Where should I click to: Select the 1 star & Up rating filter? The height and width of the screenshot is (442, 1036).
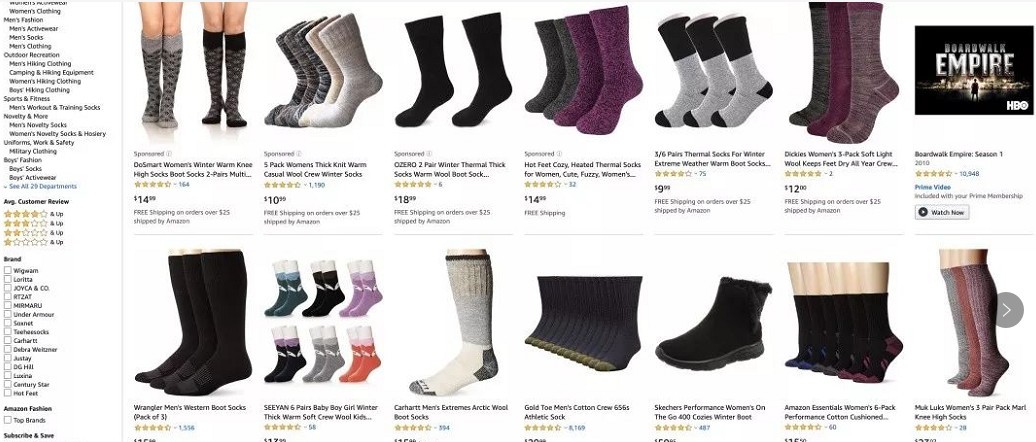pos(33,242)
